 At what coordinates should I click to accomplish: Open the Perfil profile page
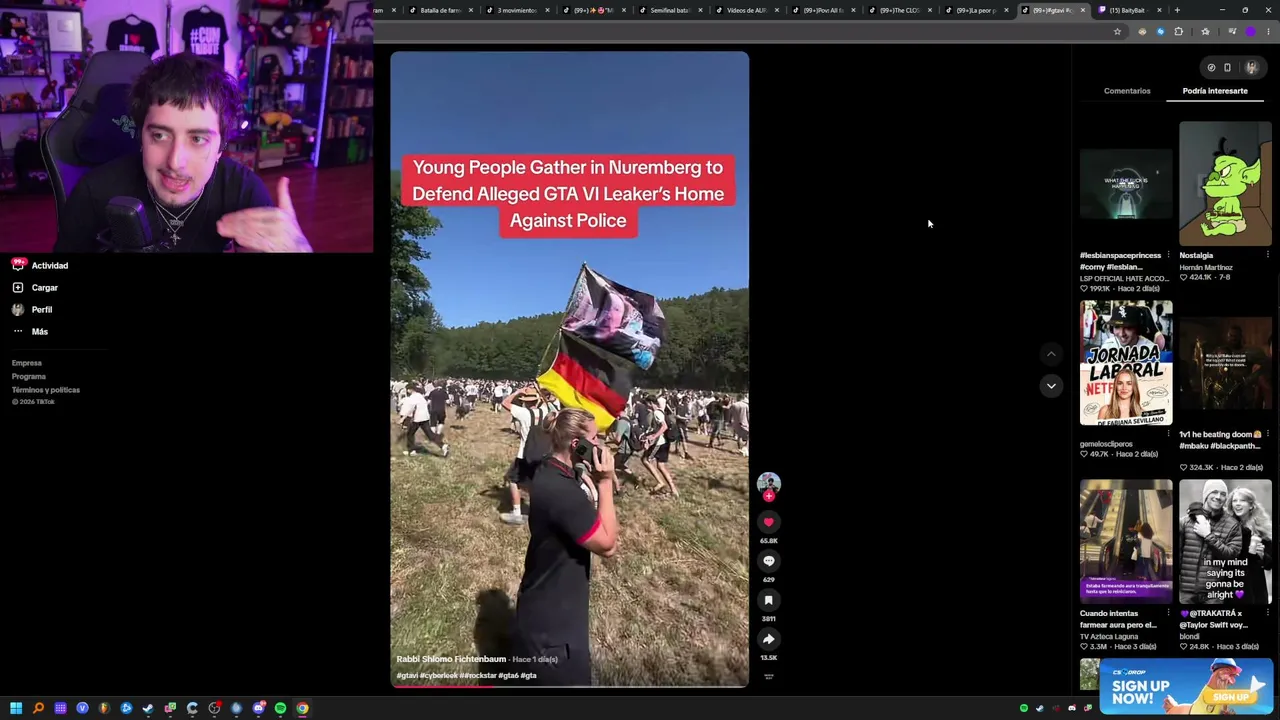click(x=32, y=309)
